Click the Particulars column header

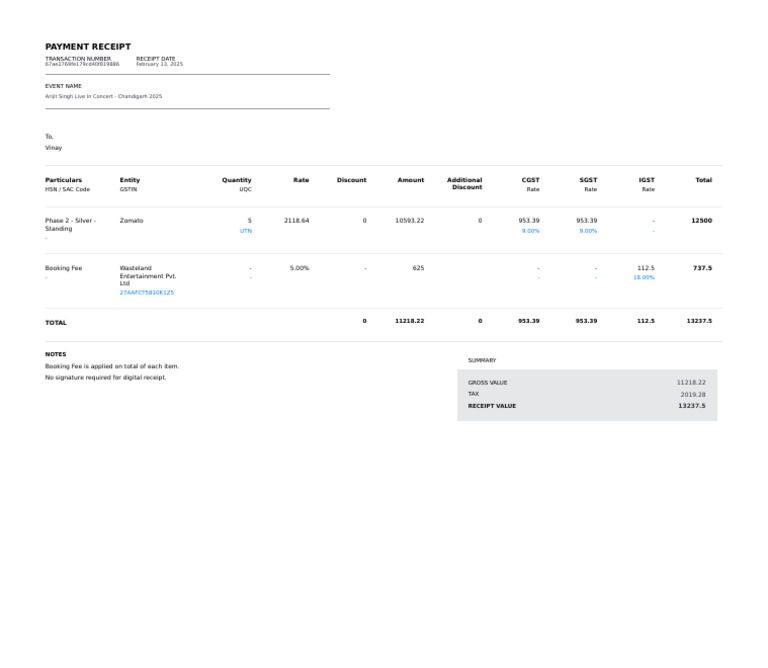pyautogui.click(x=63, y=180)
